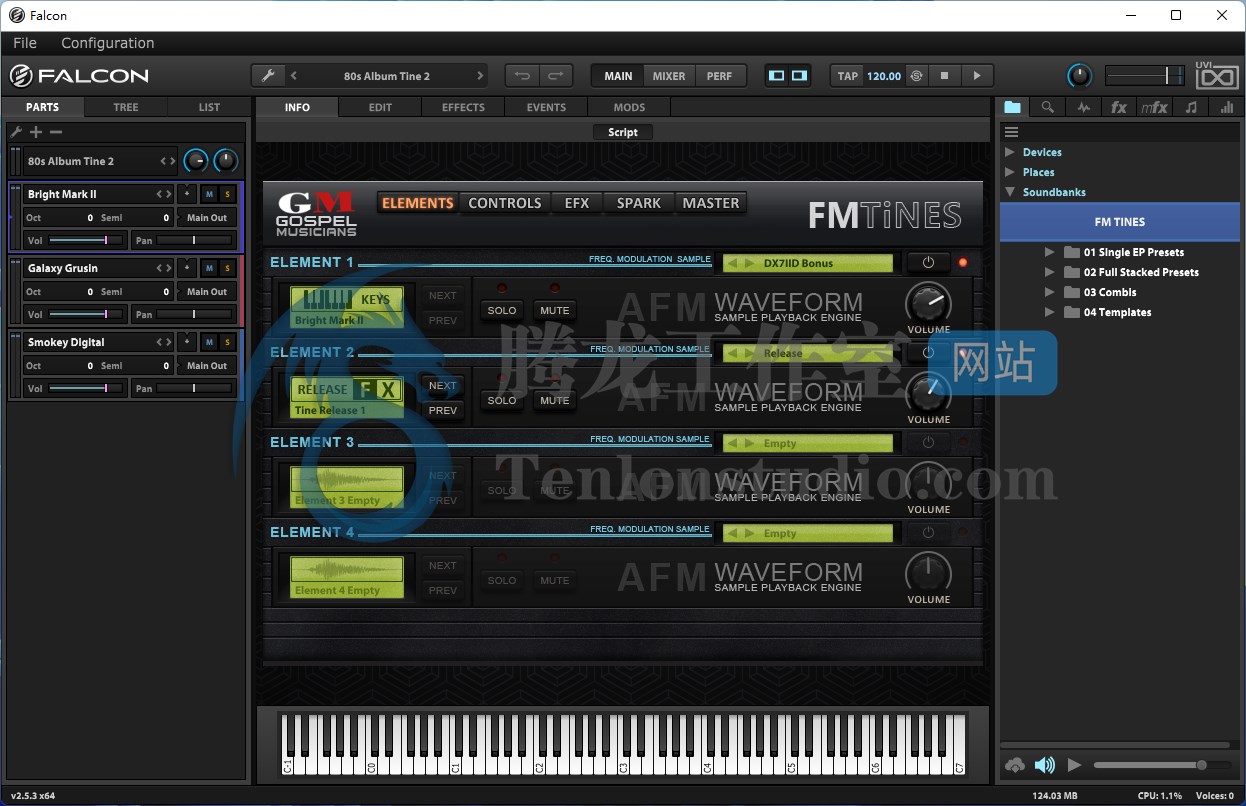Solo the Galaxy Grusin part
This screenshot has height=806, width=1246.
[227, 268]
